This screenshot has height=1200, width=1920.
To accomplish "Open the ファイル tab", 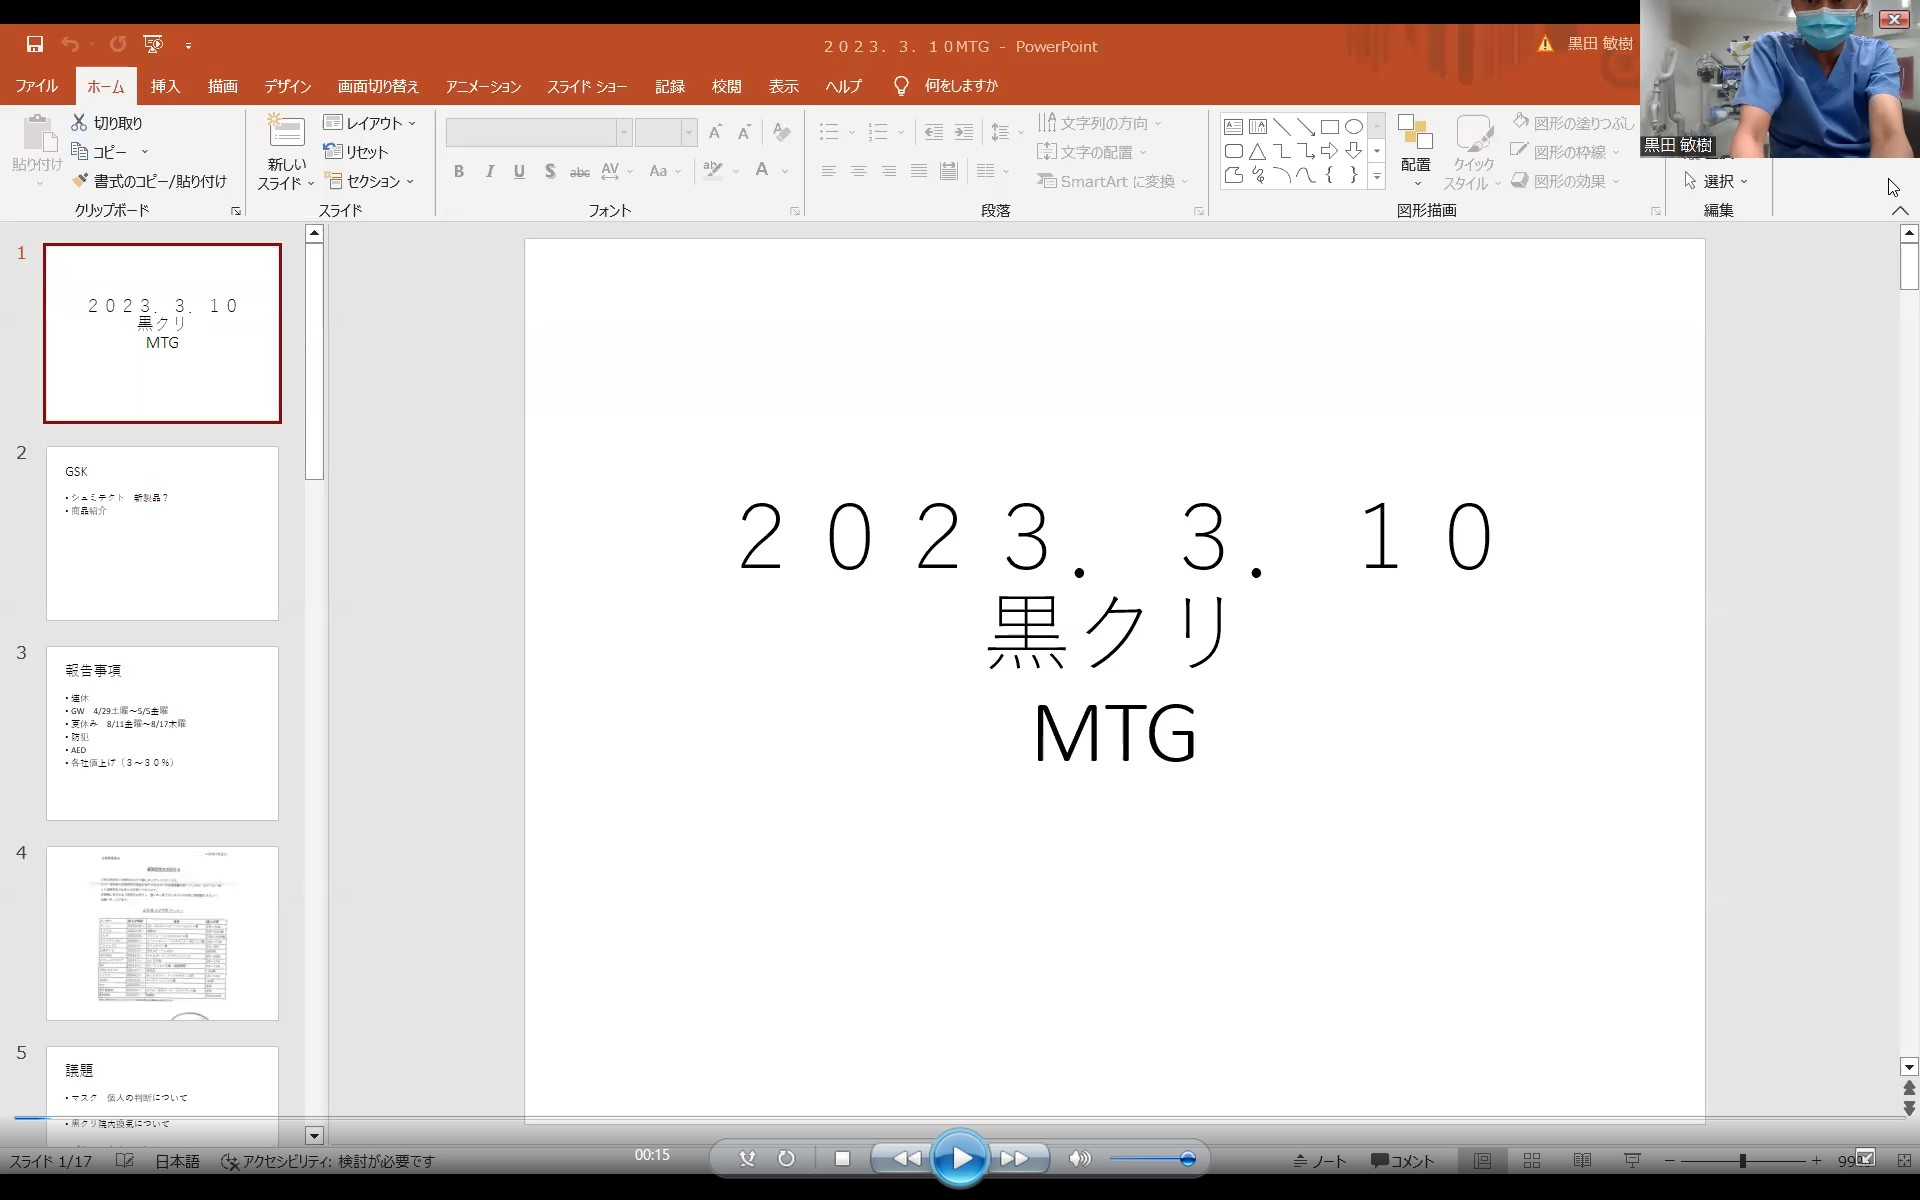I will click(37, 86).
